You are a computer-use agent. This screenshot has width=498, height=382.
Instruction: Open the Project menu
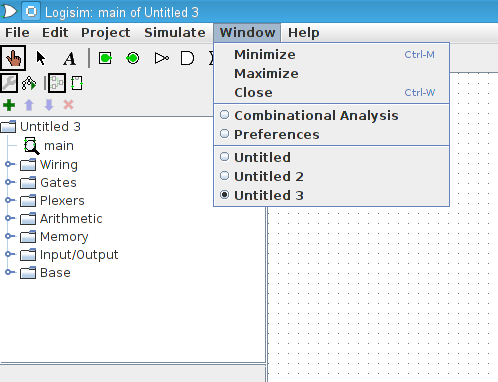(x=106, y=33)
